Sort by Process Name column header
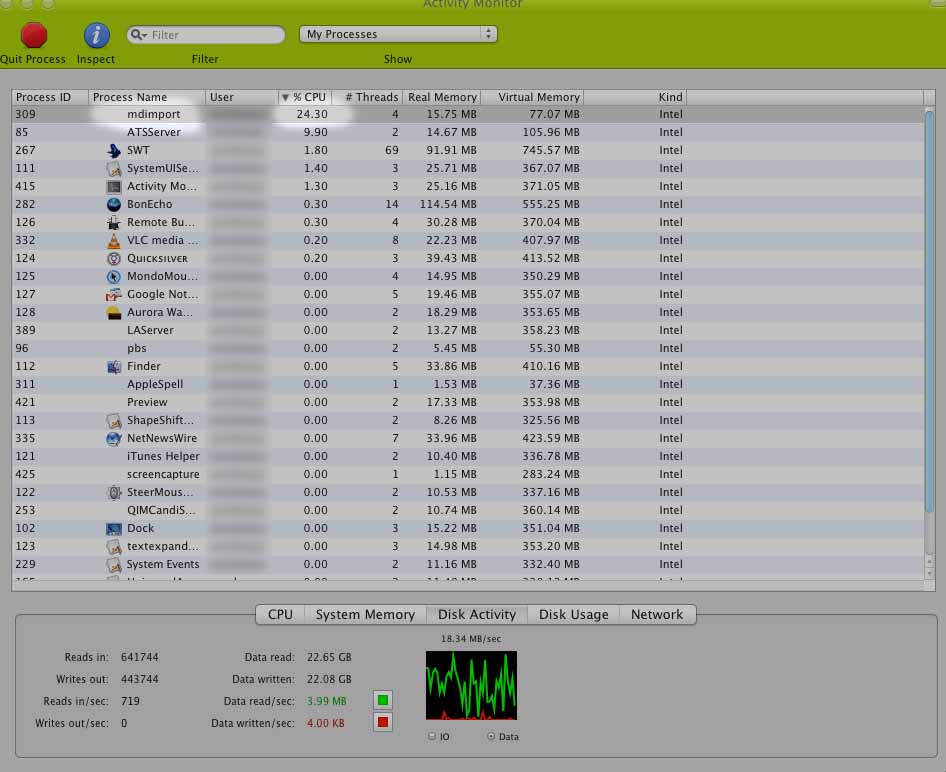 pyautogui.click(x=147, y=97)
